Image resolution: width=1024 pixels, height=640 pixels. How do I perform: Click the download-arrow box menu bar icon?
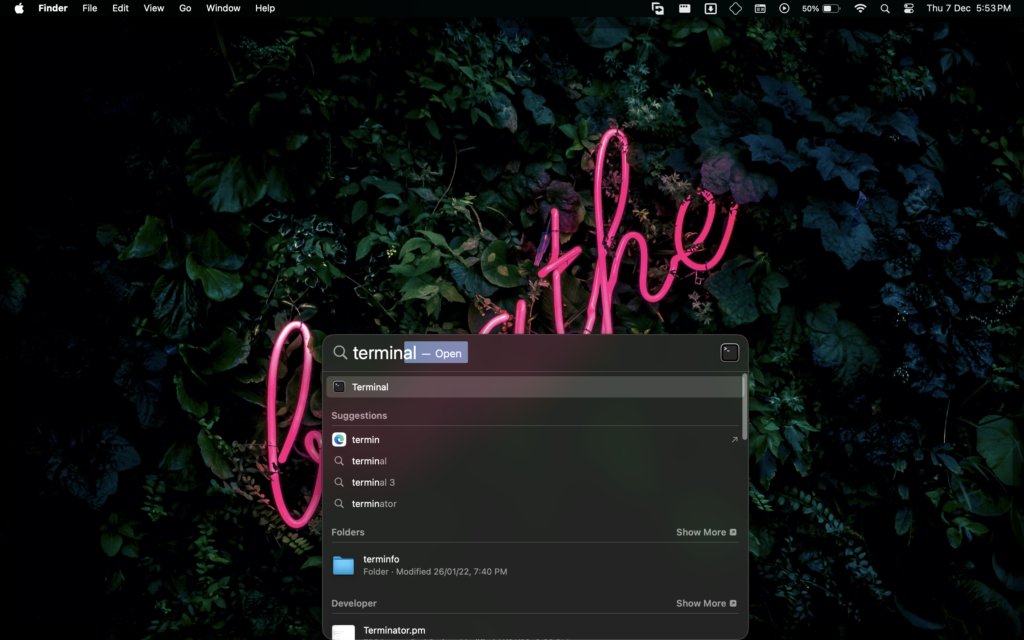711,8
